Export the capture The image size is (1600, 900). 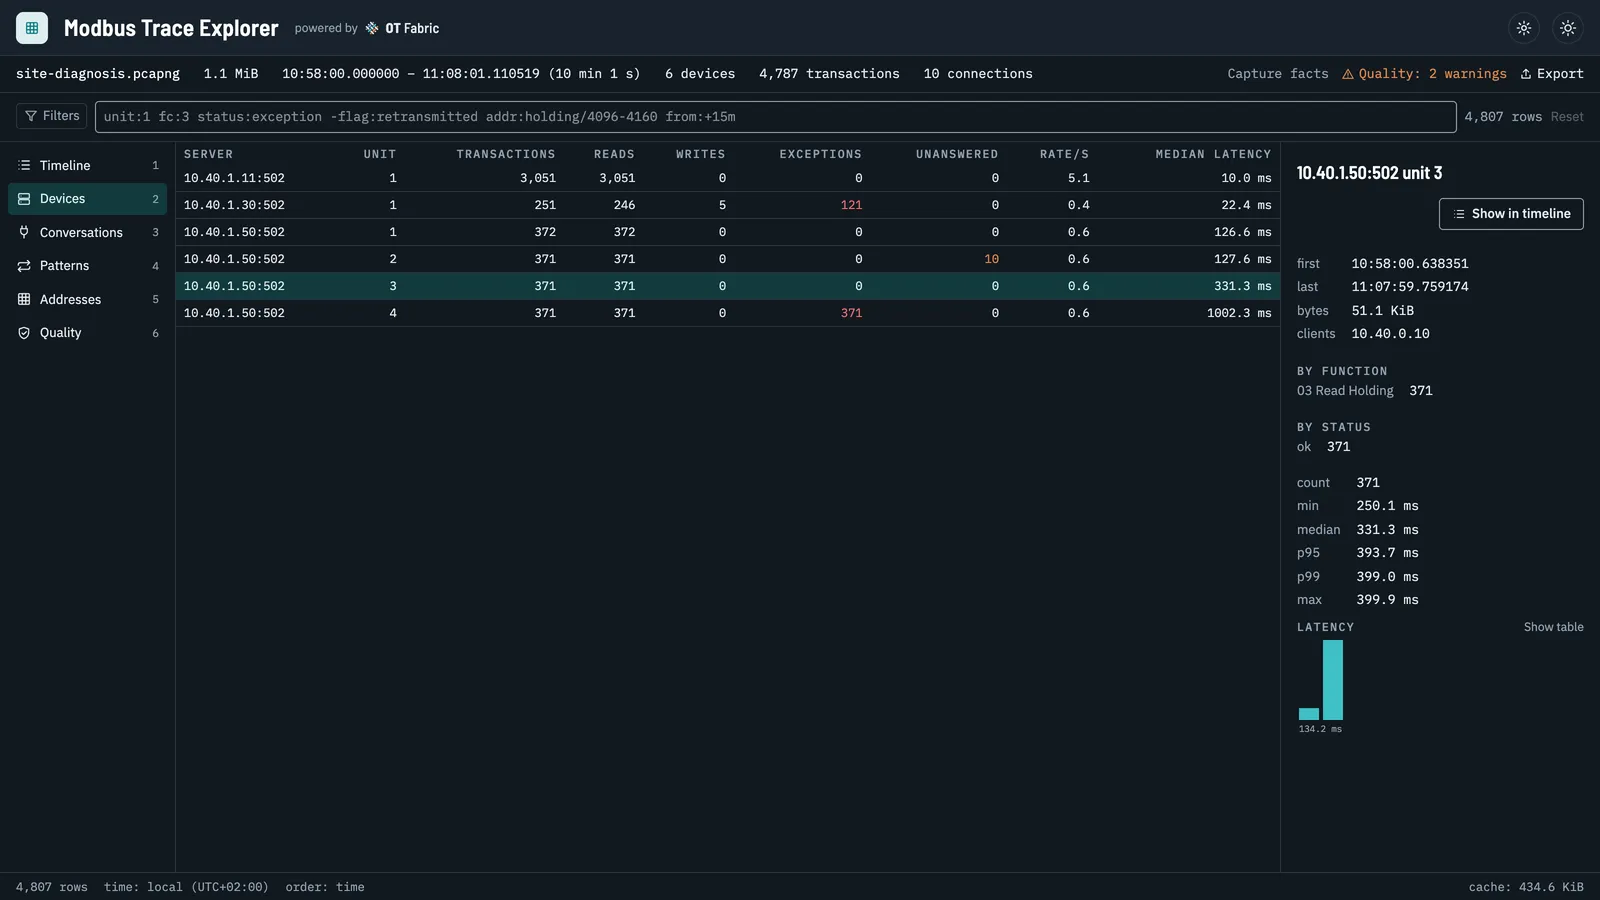(x=1552, y=74)
